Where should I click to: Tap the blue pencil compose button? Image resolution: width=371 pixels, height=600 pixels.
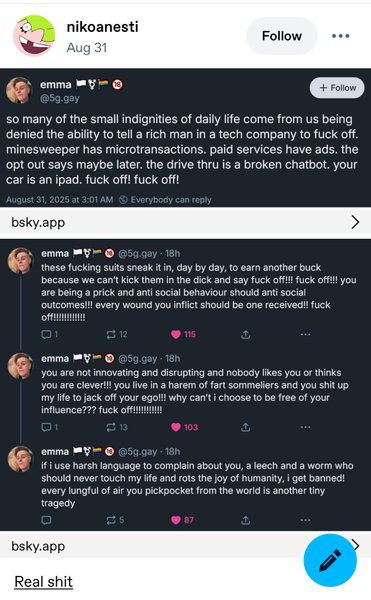click(330, 560)
